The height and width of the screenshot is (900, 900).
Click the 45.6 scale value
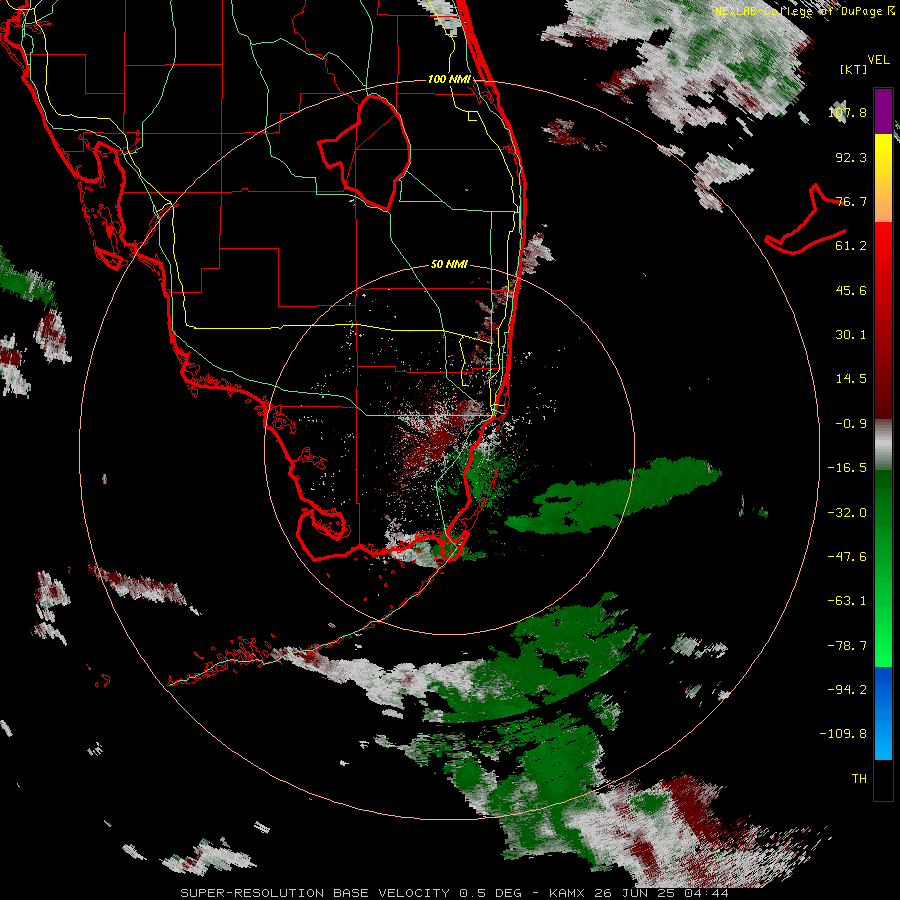point(851,290)
